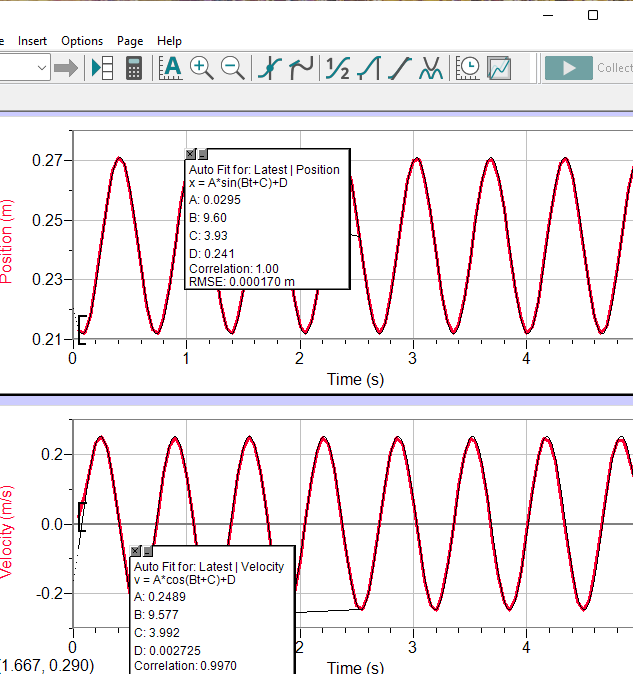Activate the Examine tool icon
Viewport: 633px width, 674px height.
pyautogui.click(x=270, y=68)
